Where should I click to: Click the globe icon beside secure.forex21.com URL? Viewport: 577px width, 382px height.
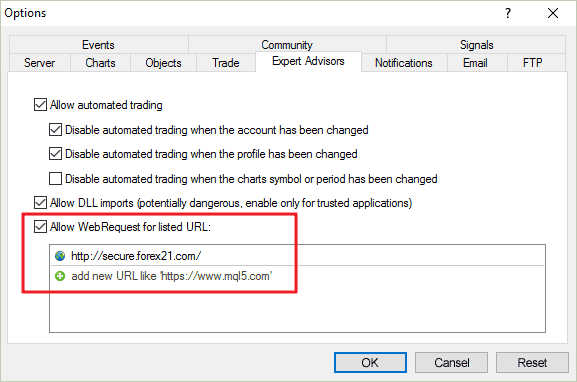click(x=60, y=256)
